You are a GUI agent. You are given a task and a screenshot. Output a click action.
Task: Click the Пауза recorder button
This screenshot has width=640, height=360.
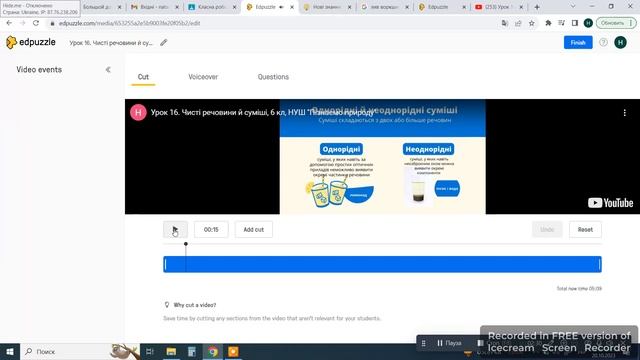[x=449, y=343]
